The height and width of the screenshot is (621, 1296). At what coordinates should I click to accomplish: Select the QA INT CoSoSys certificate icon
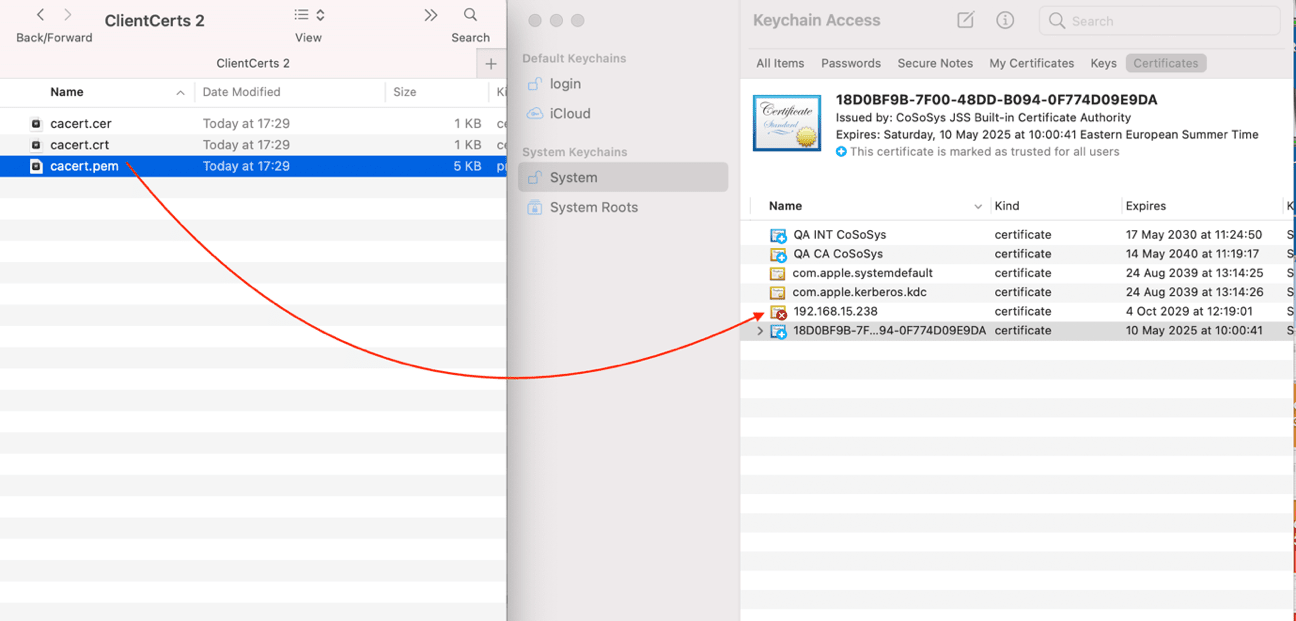[x=778, y=236]
